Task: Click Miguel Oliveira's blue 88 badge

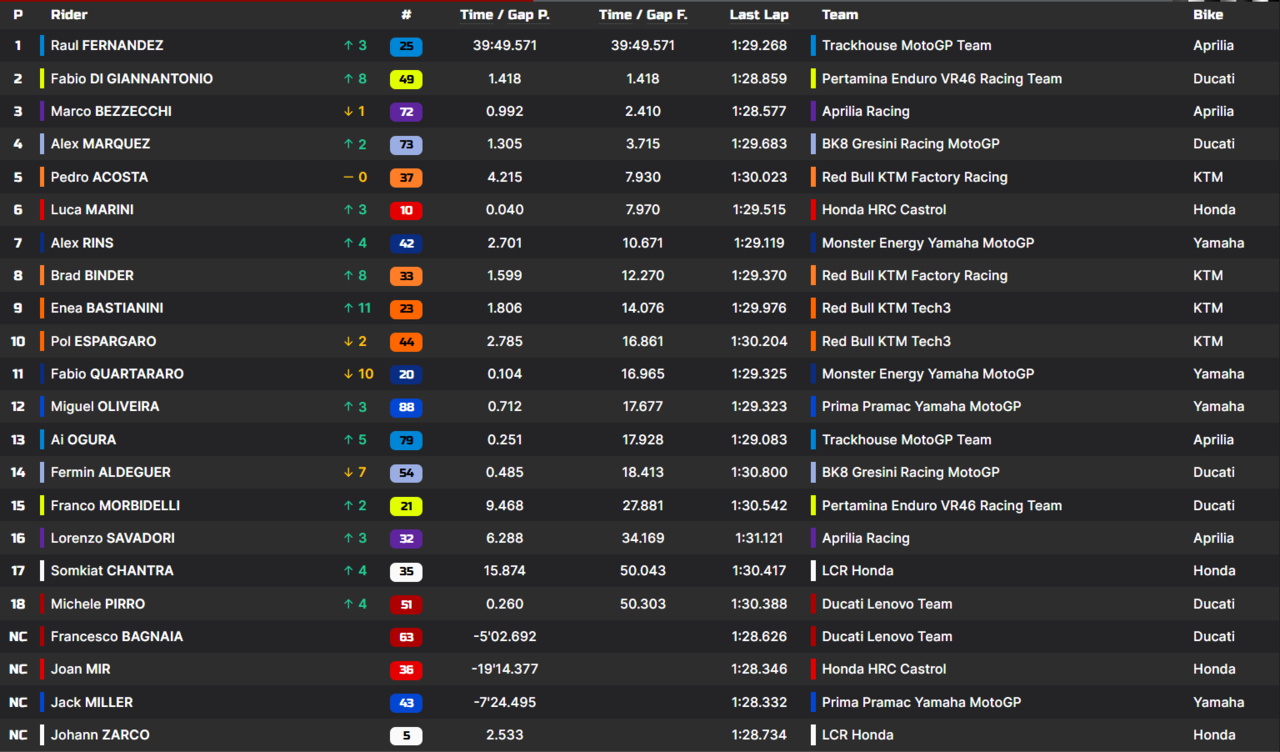Action: (406, 407)
